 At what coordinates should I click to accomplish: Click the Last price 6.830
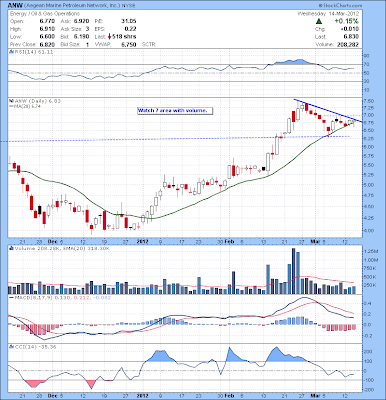point(352,37)
